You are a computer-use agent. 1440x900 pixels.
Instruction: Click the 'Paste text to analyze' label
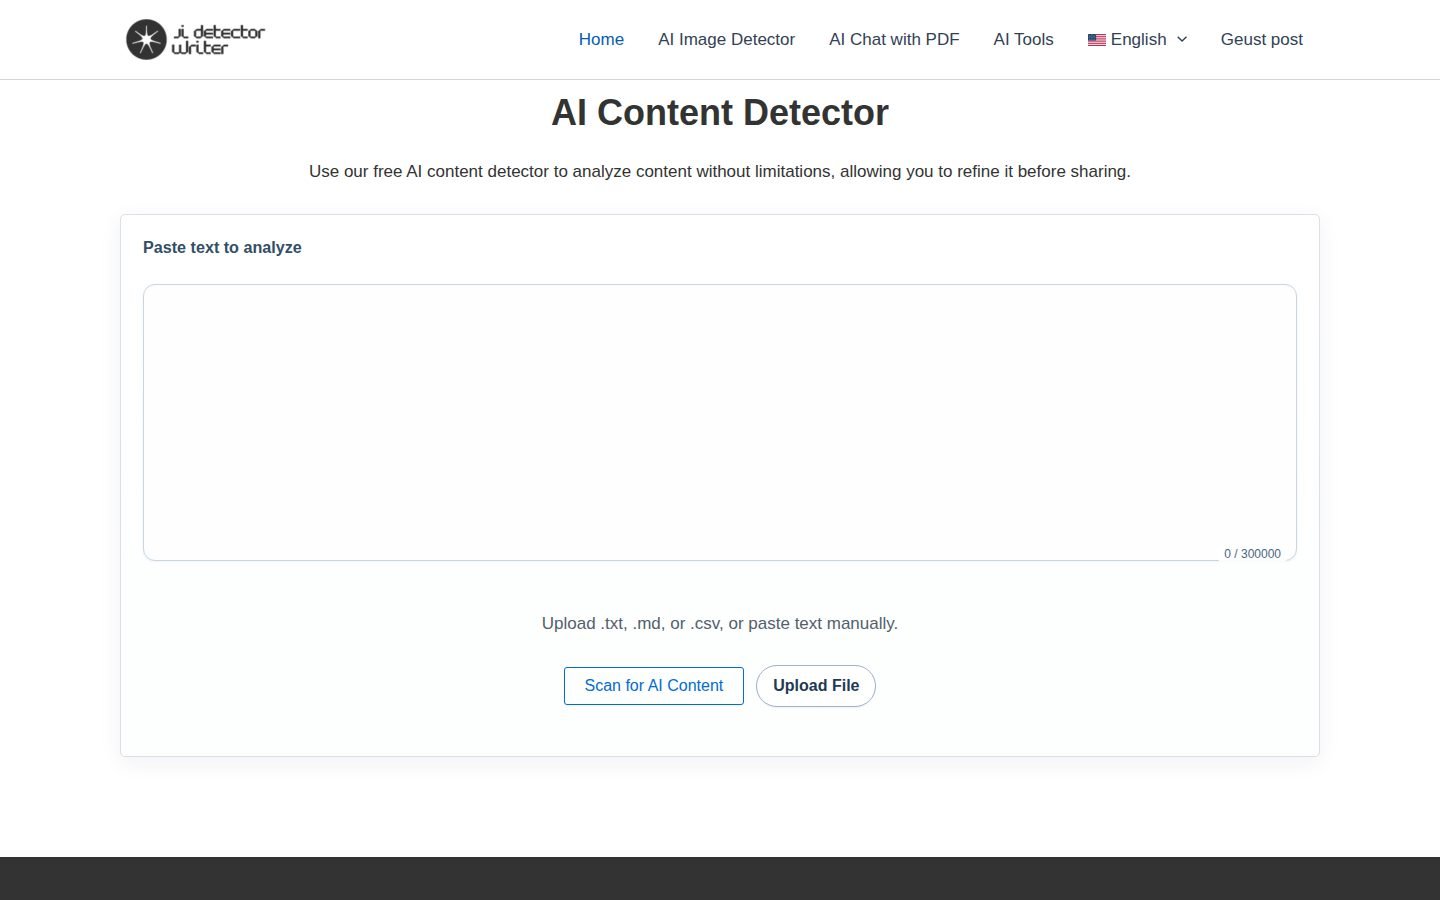[x=222, y=248]
